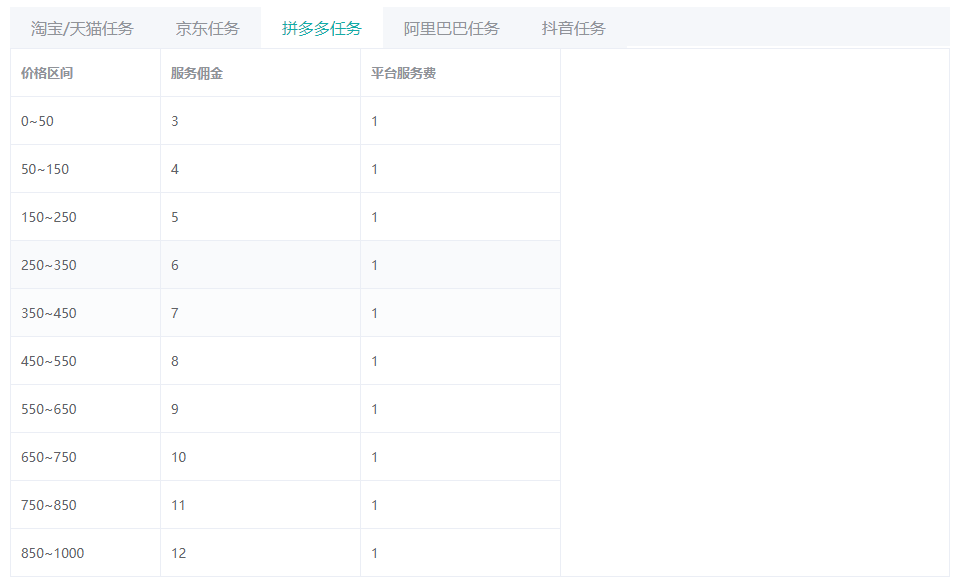The width and height of the screenshot is (957, 583).
Task: Click the 平台服务费 value in the 150~250 row
Action: tap(460, 217)
